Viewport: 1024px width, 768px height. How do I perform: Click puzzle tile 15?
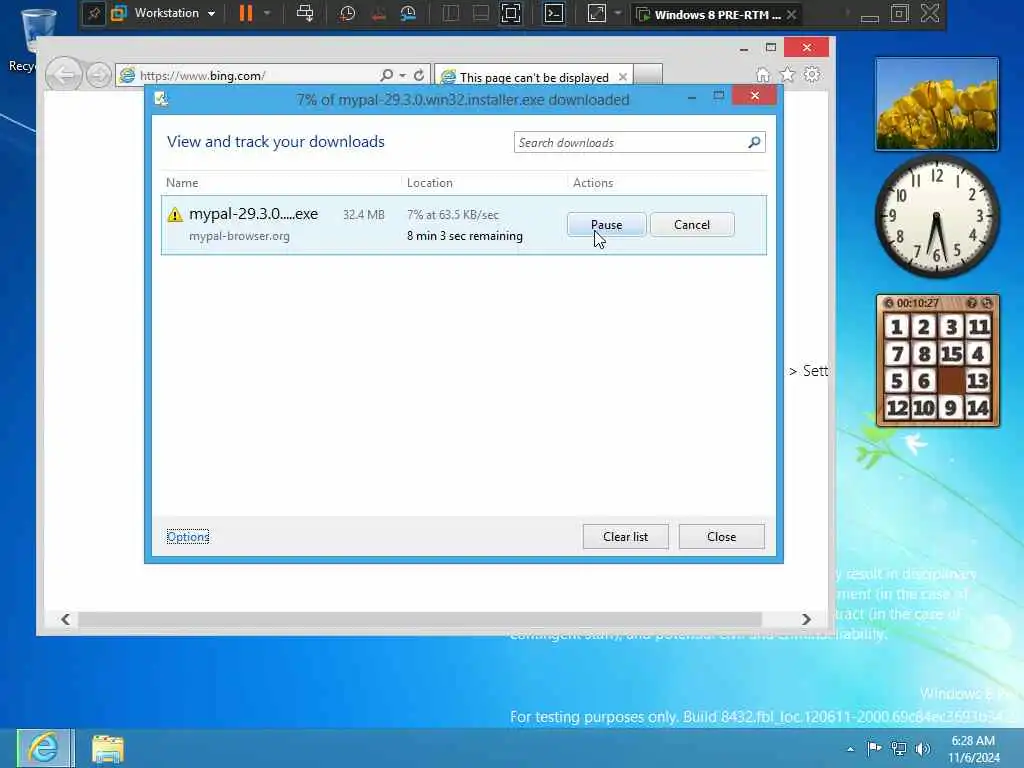951,354
